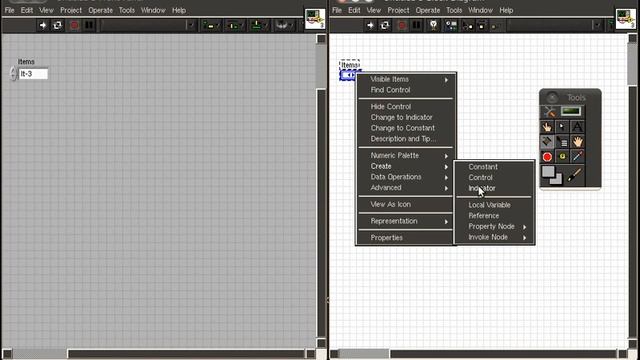
Task: Toggle Highlight Execution light bulb
Action: tap(433, 25)
